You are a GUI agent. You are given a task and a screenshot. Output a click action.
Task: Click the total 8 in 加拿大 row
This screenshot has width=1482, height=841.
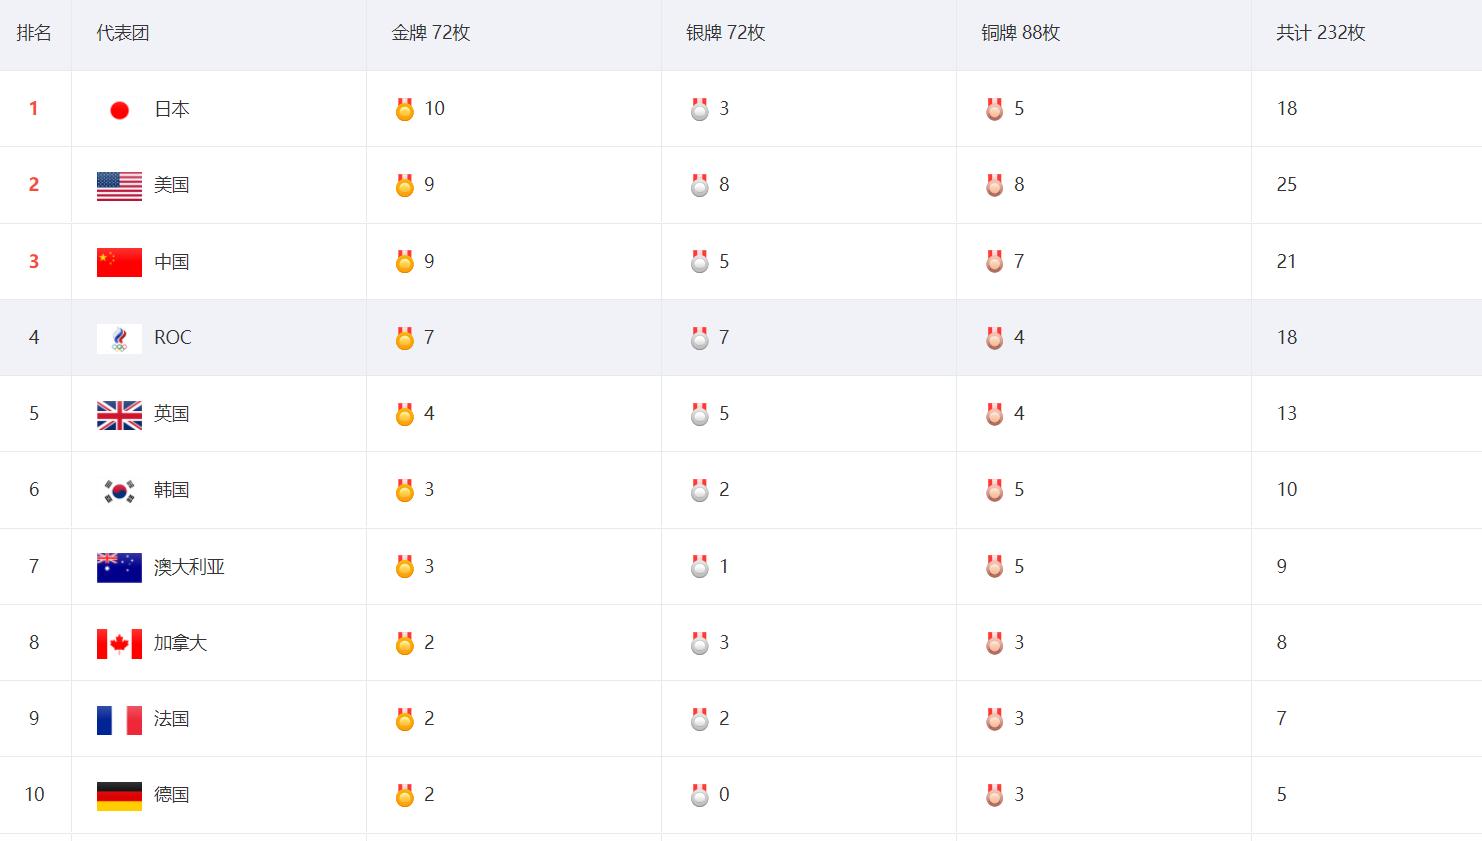point(1282,643)
